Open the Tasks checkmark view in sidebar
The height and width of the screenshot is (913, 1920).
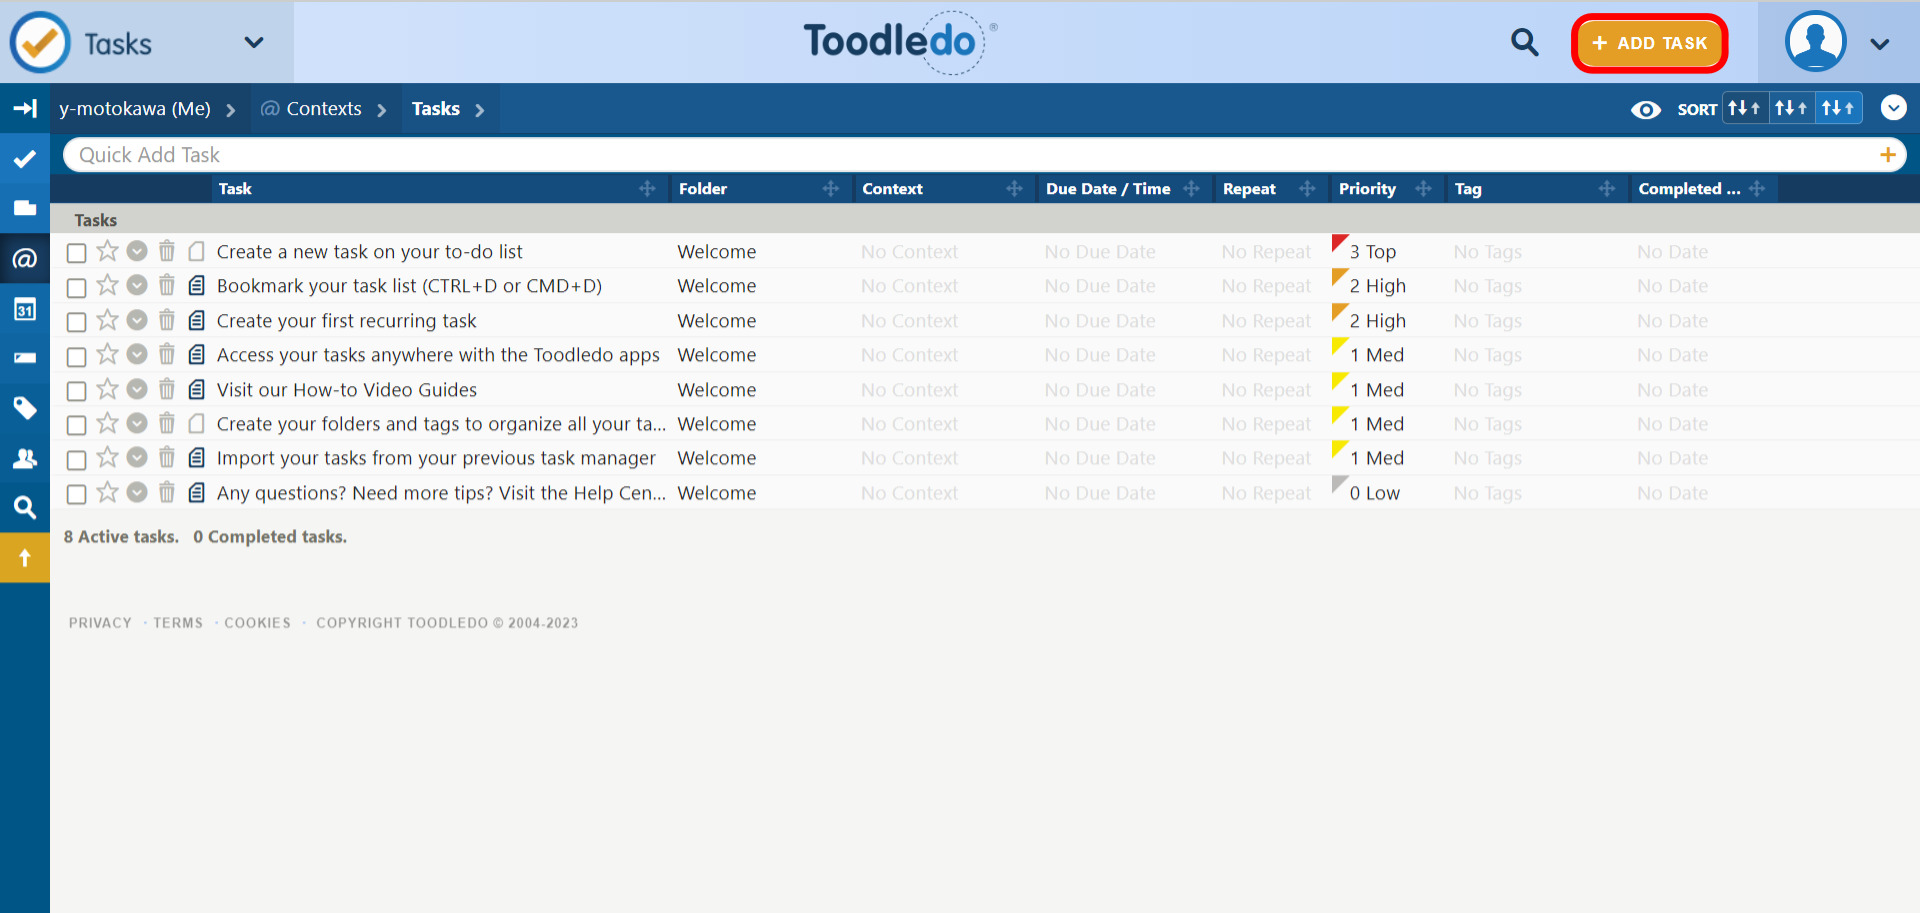click(25, 159)
